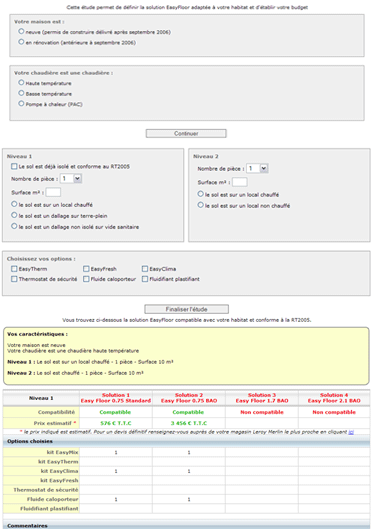Viewport: 373px width, 529px height.
Task: Open the 'ici' store link
Action: 351,432
